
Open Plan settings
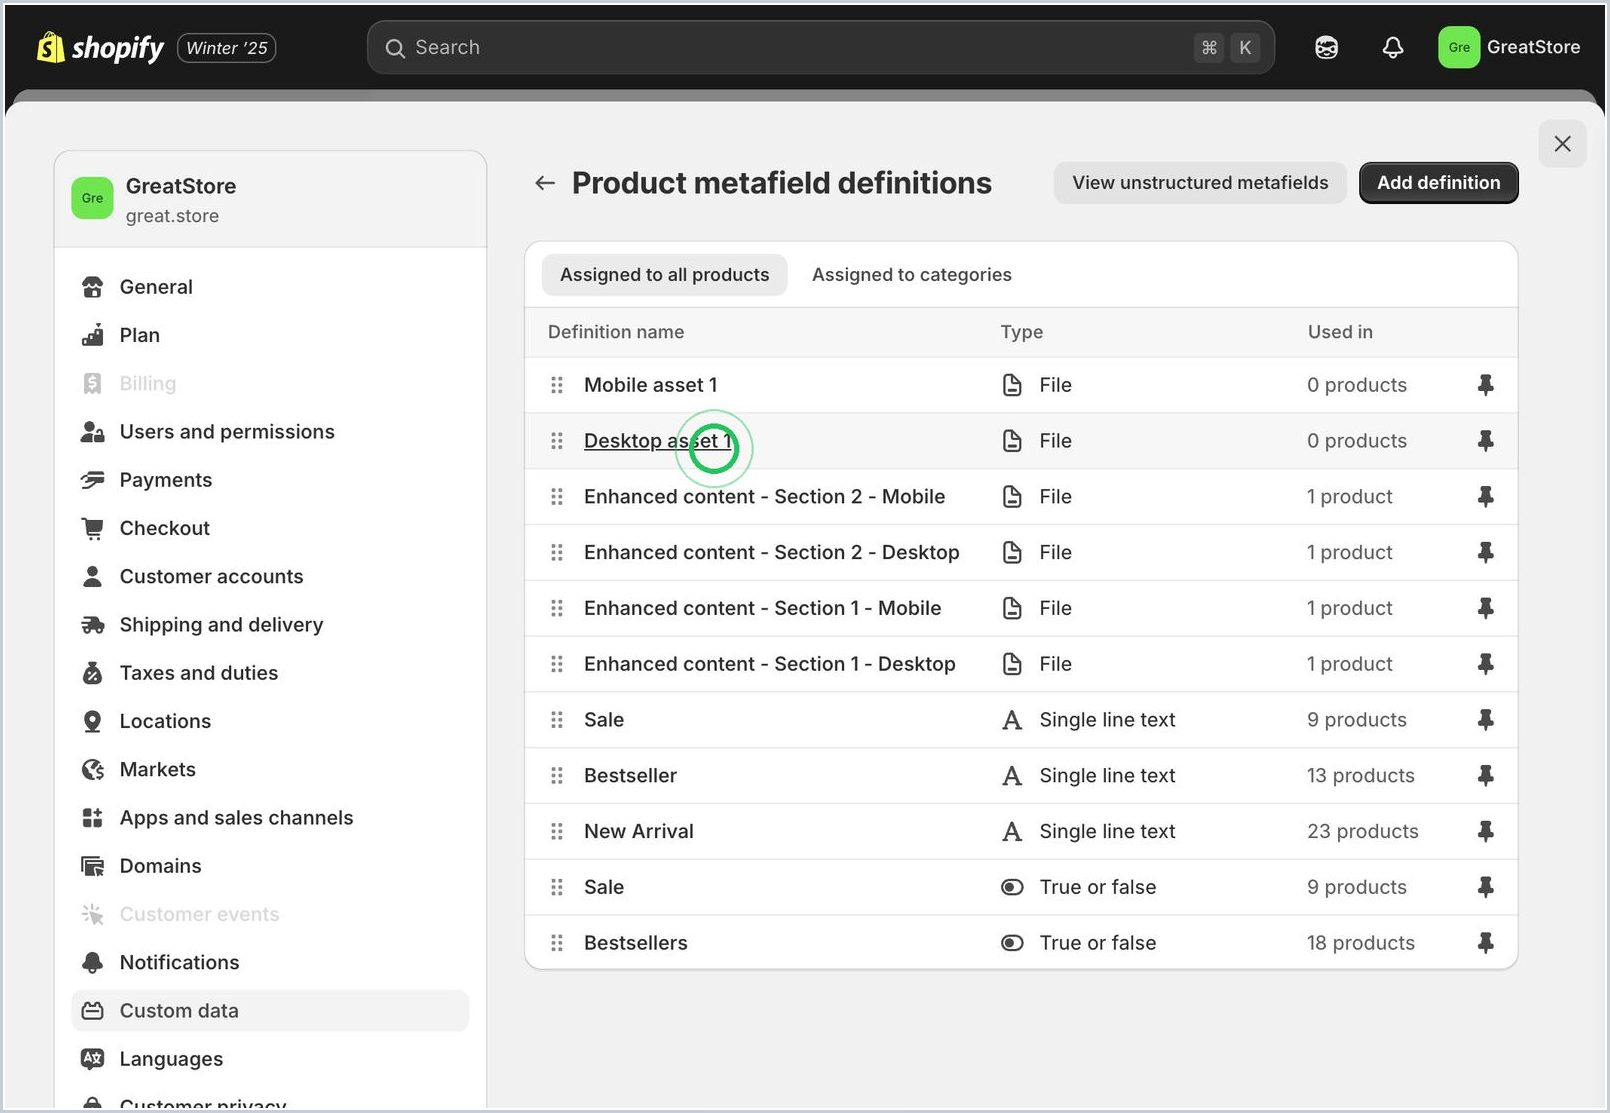pyautogui.click(x=270, y=335)
